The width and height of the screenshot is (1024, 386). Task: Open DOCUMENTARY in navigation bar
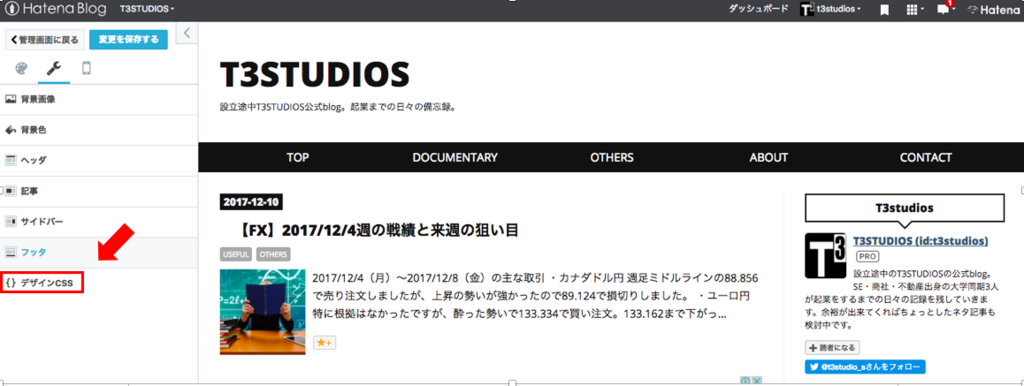click(455, 157)
